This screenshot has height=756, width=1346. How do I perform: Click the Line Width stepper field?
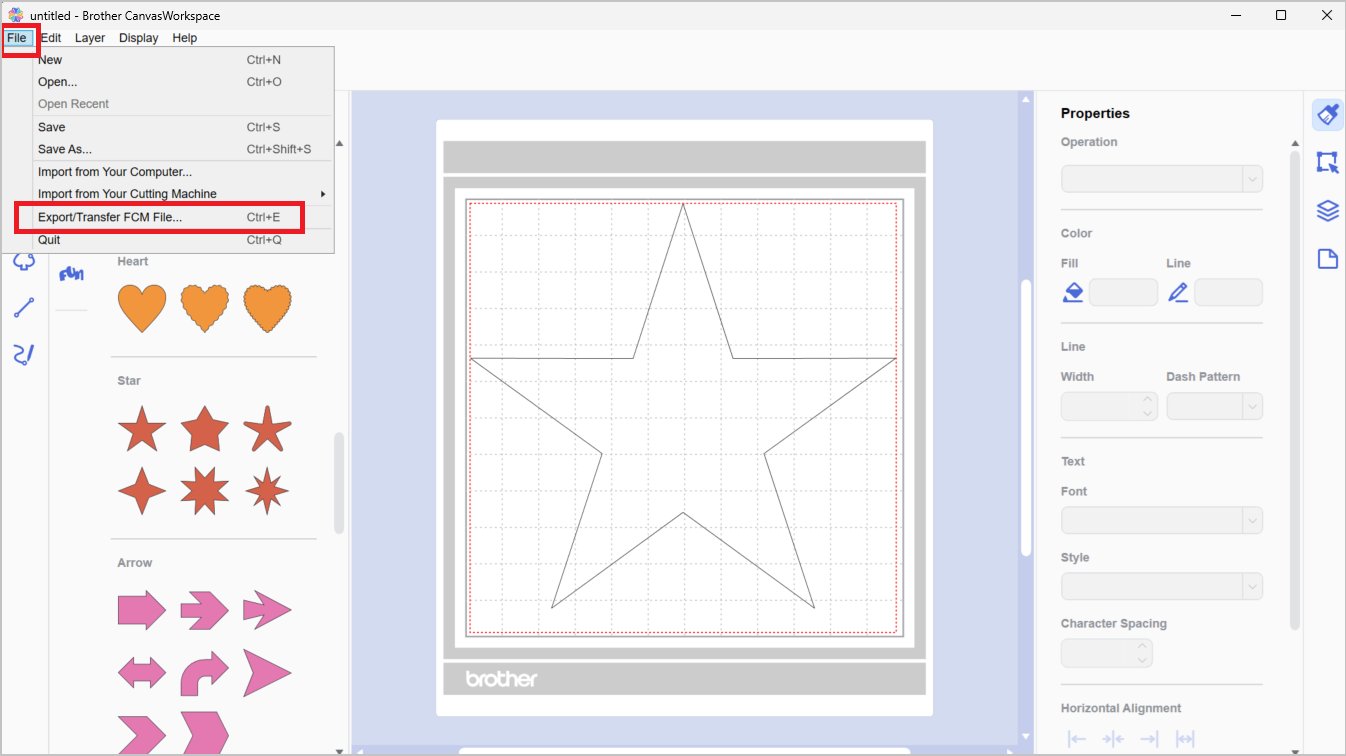click(x=1109, y=407)
